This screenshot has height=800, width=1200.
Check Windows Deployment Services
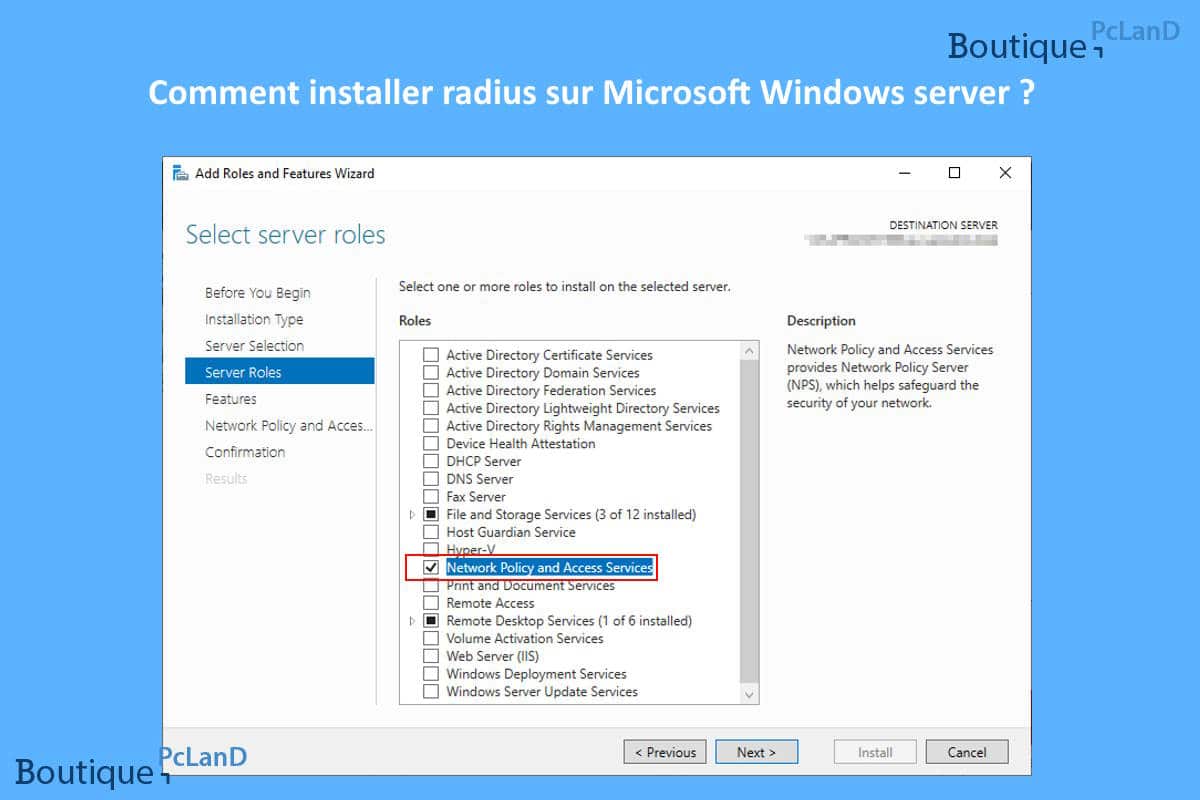pyautogui.click(x=431, y=674)
